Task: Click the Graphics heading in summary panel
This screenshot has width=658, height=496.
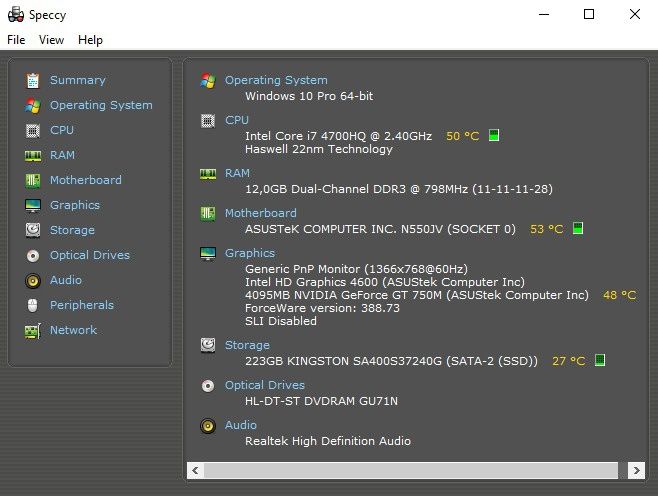Action: tap(250, 253)
